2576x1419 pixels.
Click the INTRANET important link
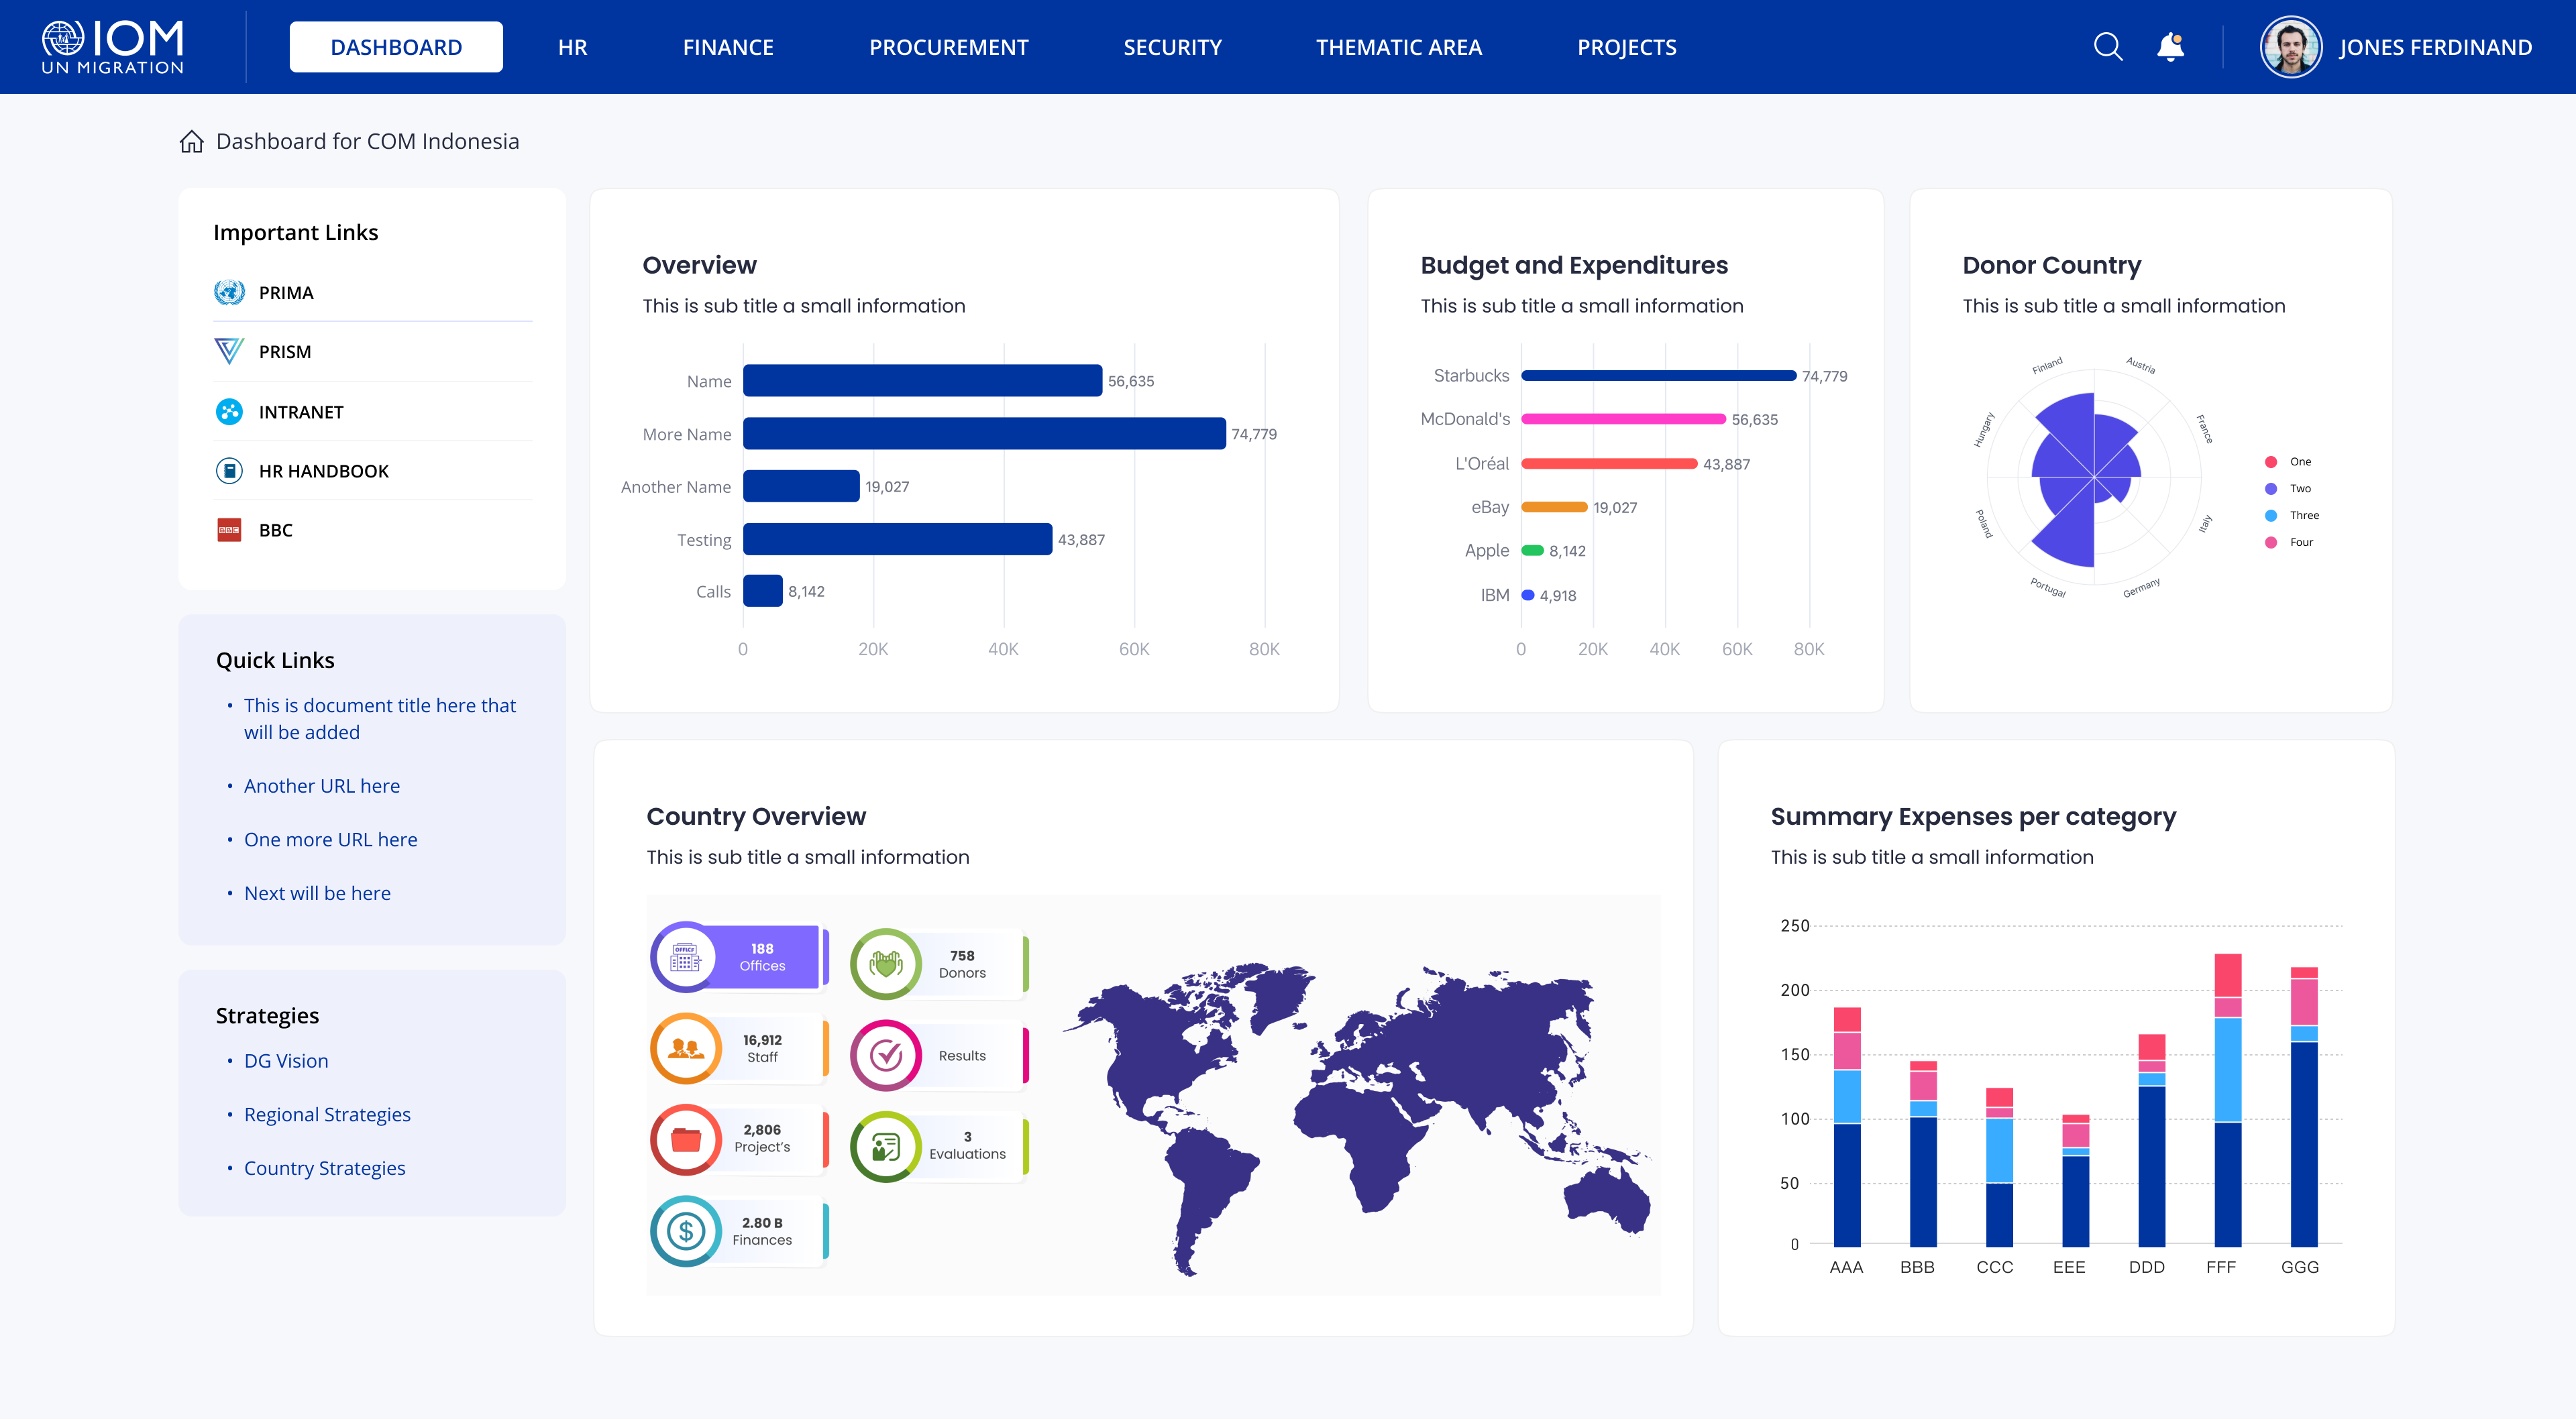pyautogui.click(x=300, y=412)
